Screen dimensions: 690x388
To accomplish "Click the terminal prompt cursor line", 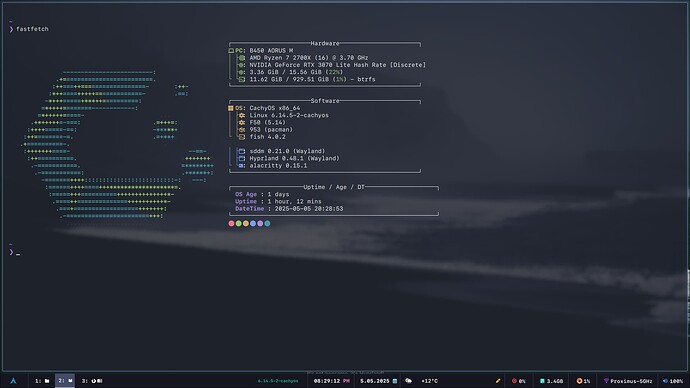I will pos(15,253).
